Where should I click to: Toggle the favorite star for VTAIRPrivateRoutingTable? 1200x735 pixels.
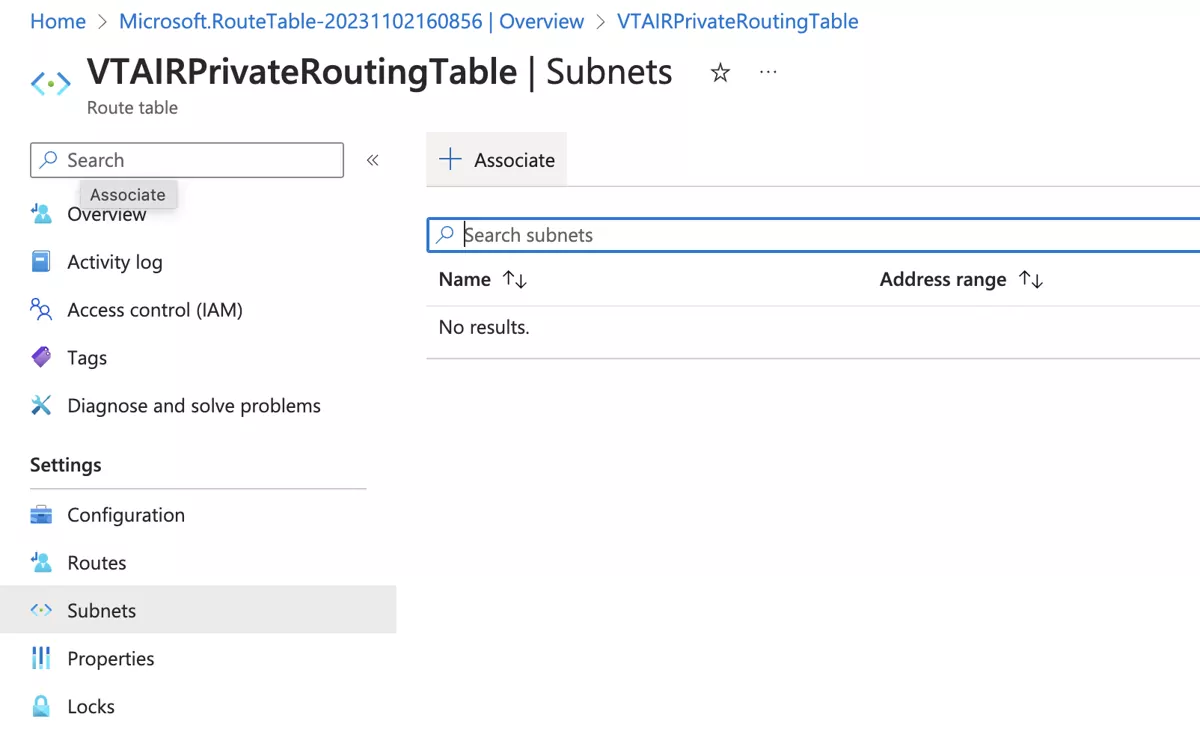click(720, 72)
